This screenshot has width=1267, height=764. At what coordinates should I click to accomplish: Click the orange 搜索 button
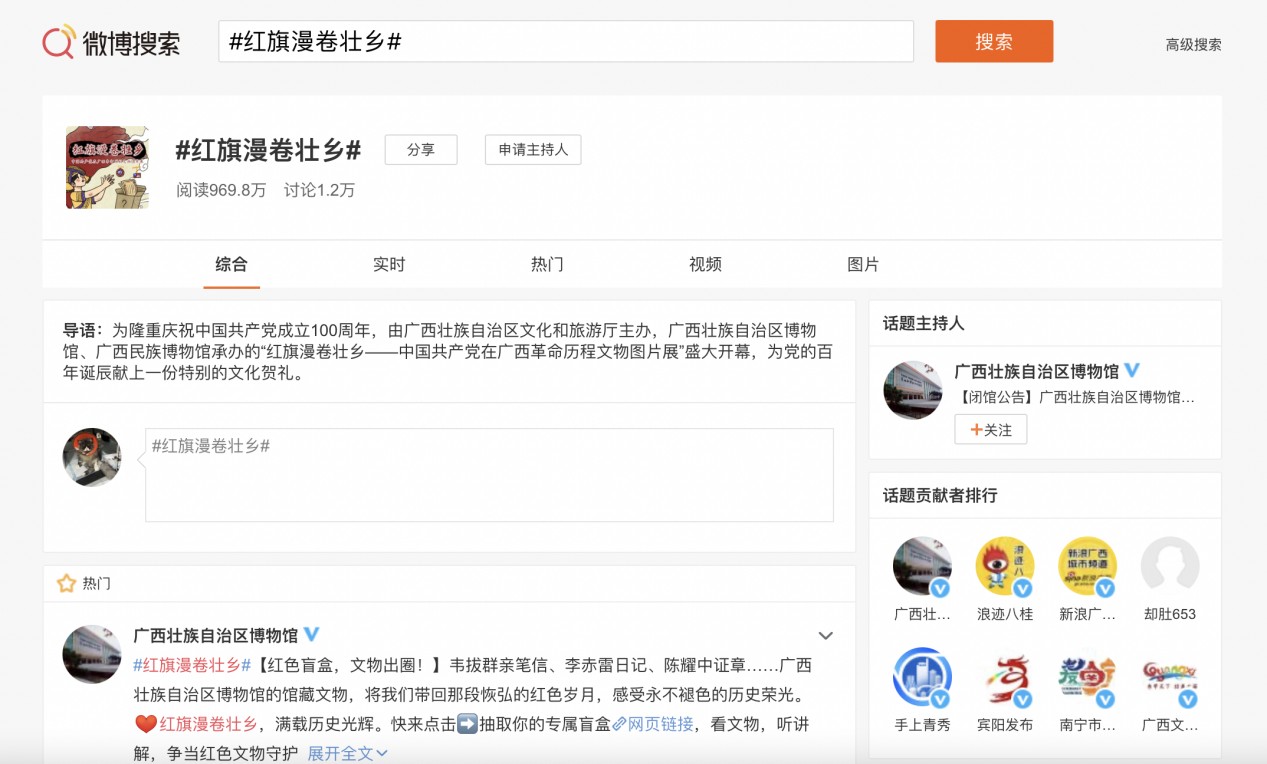994,41
